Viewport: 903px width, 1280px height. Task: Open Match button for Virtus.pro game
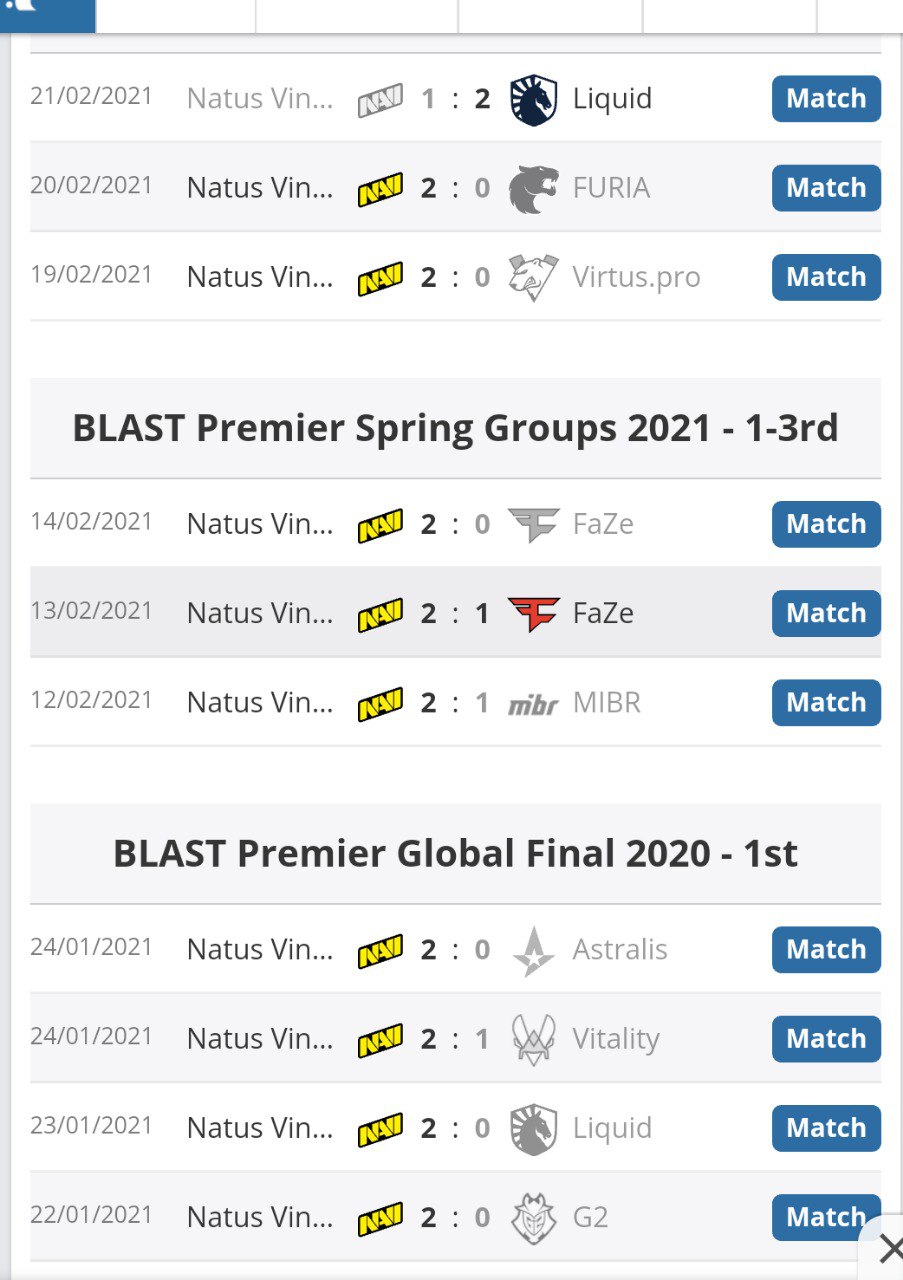pyautogui.click(x=826, y=277)
